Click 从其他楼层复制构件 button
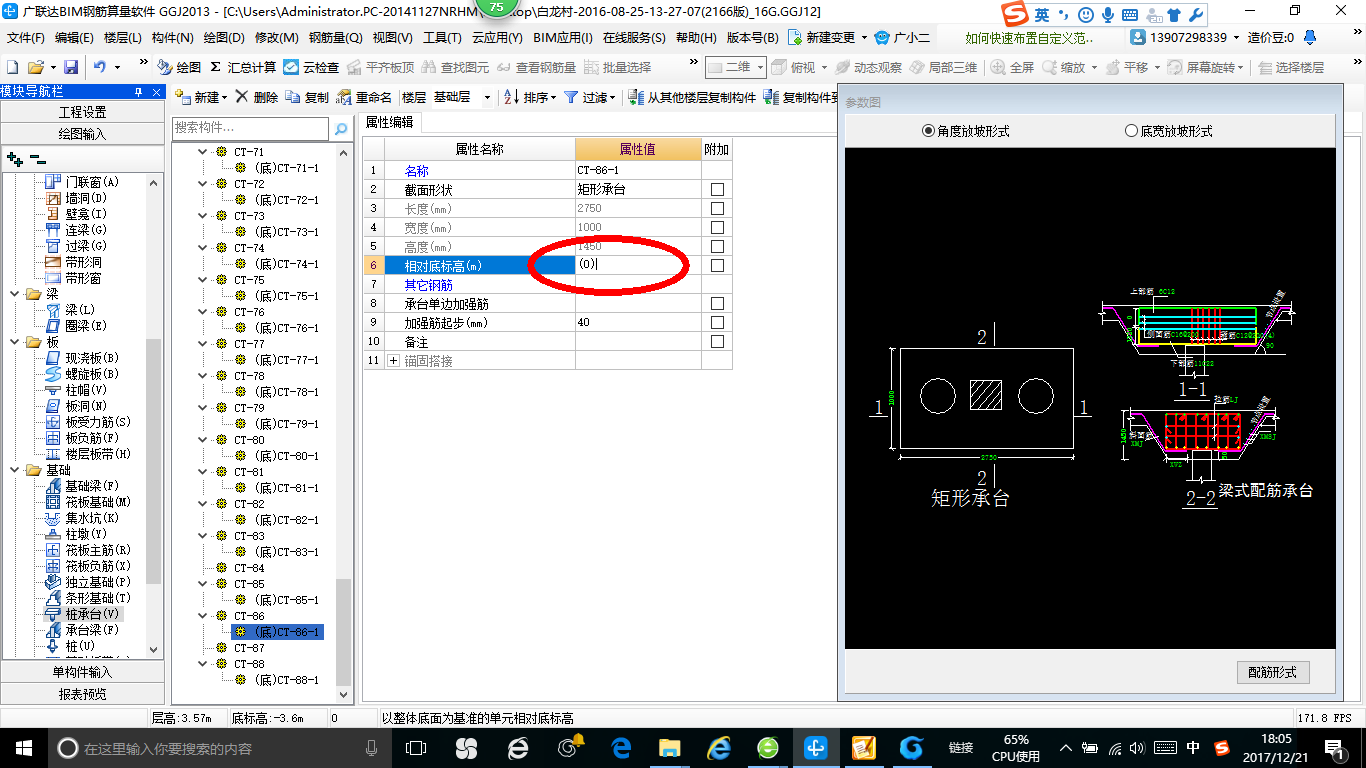Image resolution: width=1366 pixels, height=768 pixels. [692, 97]
